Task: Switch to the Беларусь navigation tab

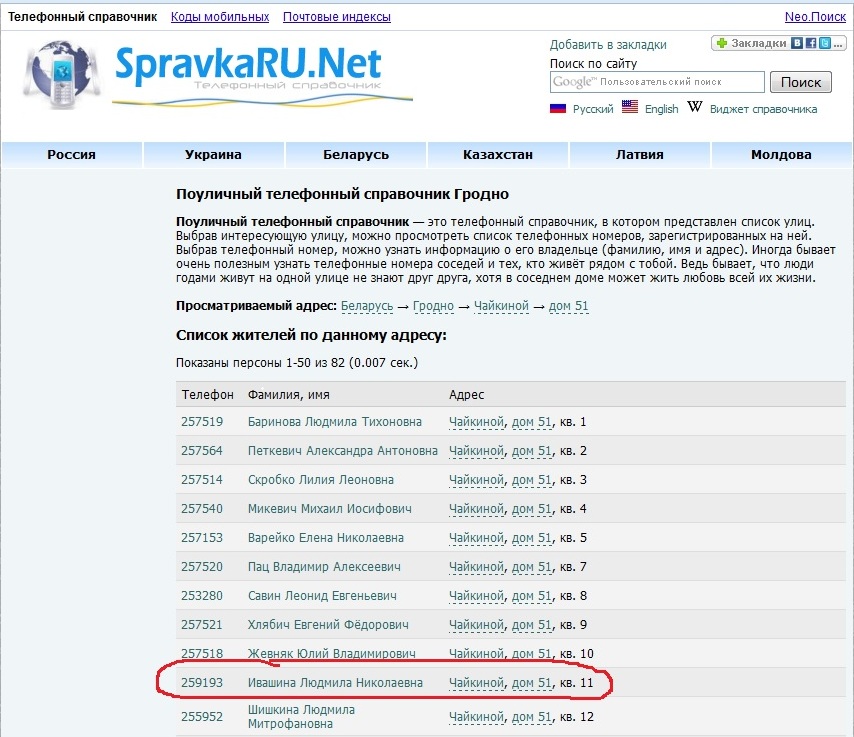Action: coord(355,155)
